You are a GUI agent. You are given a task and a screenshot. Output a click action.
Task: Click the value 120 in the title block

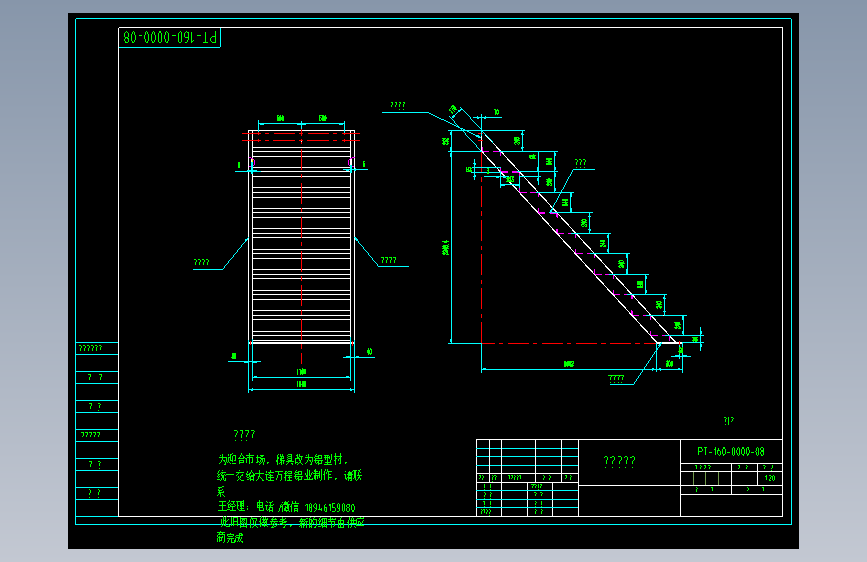[770, 478]
